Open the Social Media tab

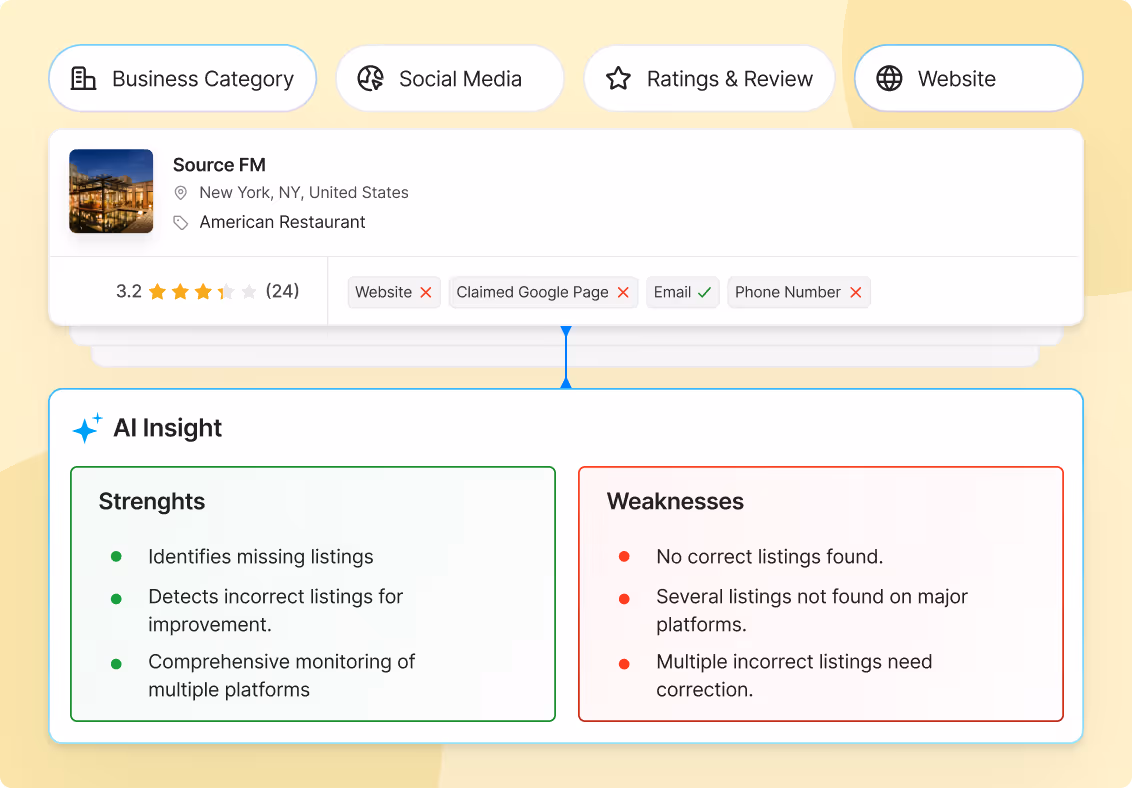click(450, 78)
